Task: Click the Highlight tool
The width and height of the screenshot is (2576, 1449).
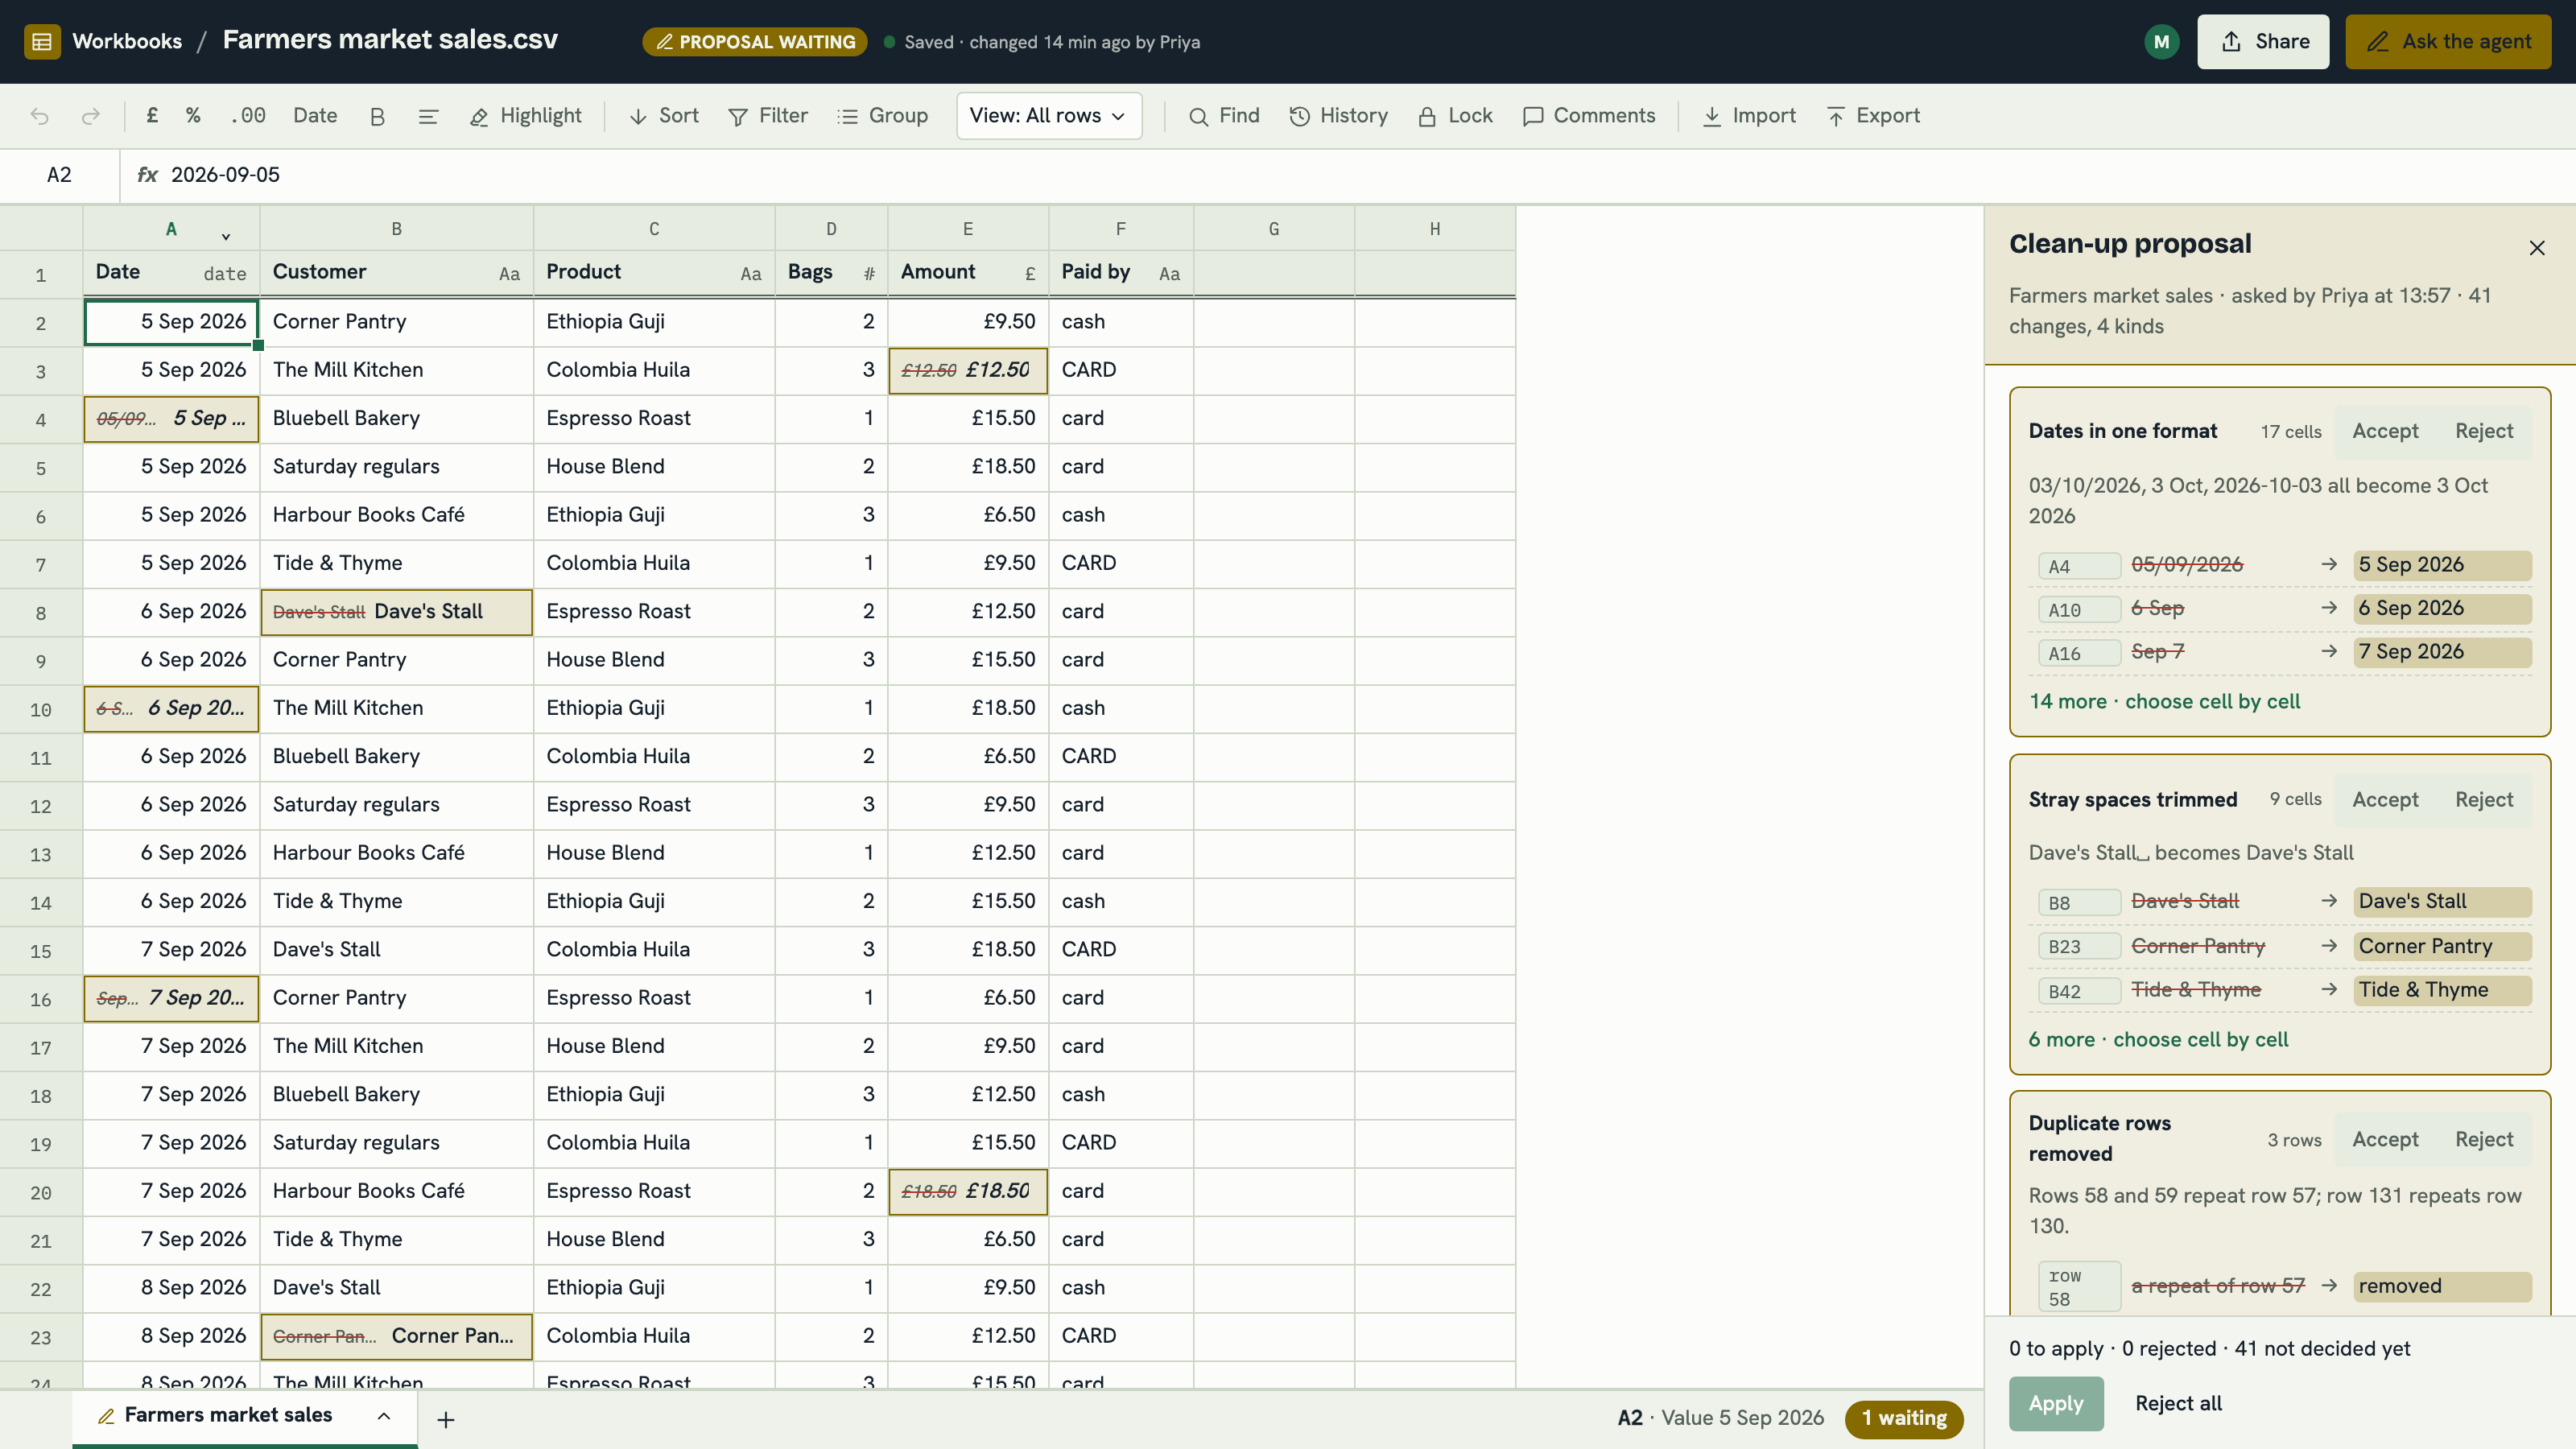Action: coord(526,116)
